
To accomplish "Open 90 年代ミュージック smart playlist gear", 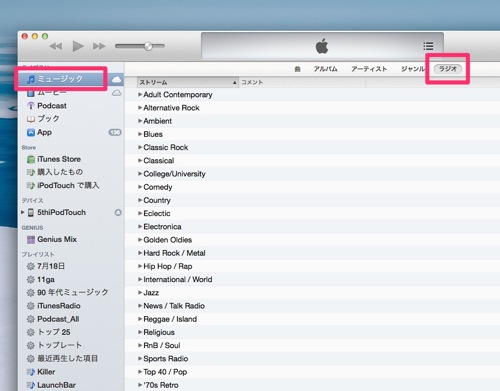I will click(31, 293).
